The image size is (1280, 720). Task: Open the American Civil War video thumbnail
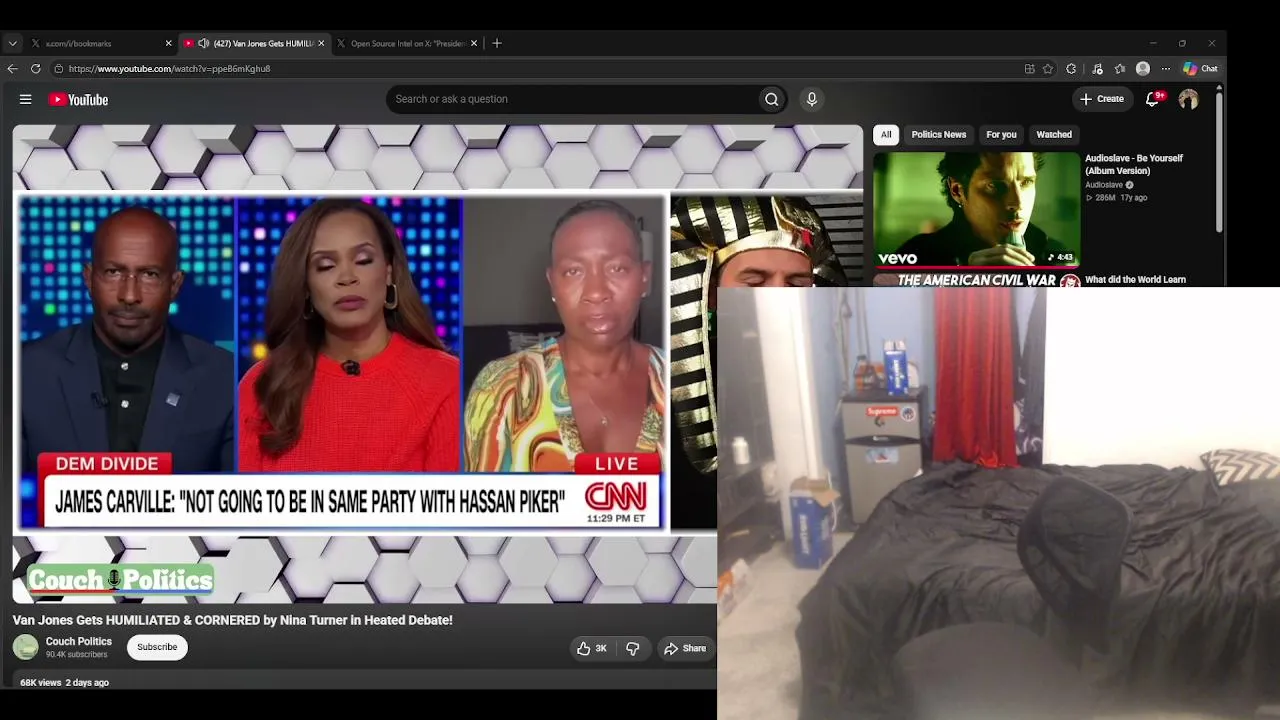coord(977,279)
